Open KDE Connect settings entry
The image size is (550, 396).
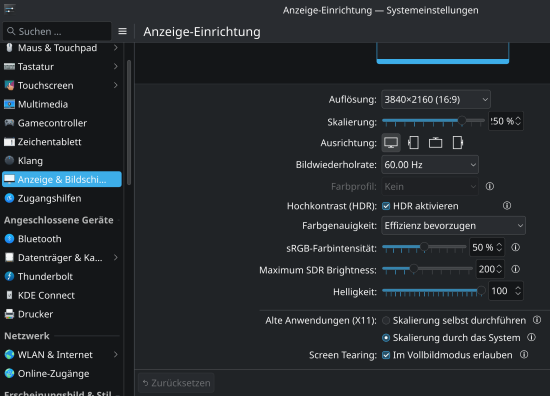[x=62, y=295]
